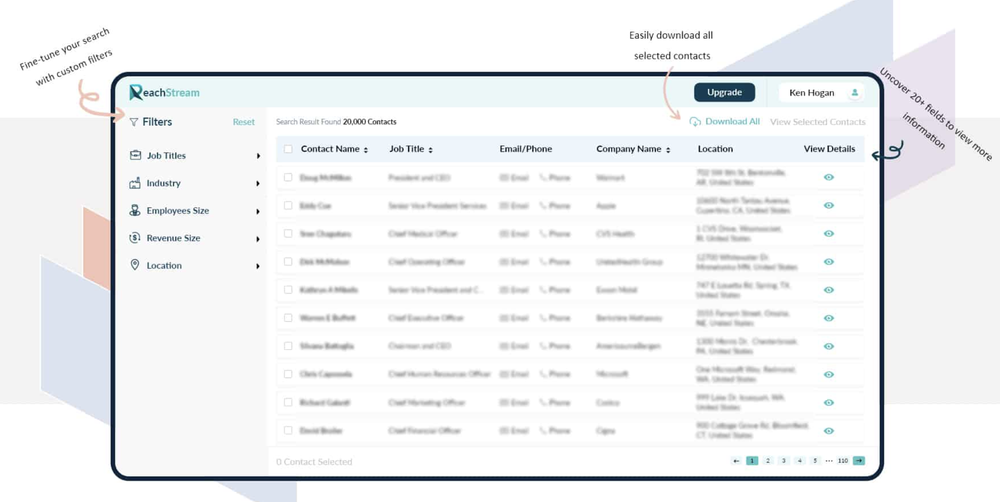
Task: Reveal the Email for the Microsoft row
Action: coord(514,374)
